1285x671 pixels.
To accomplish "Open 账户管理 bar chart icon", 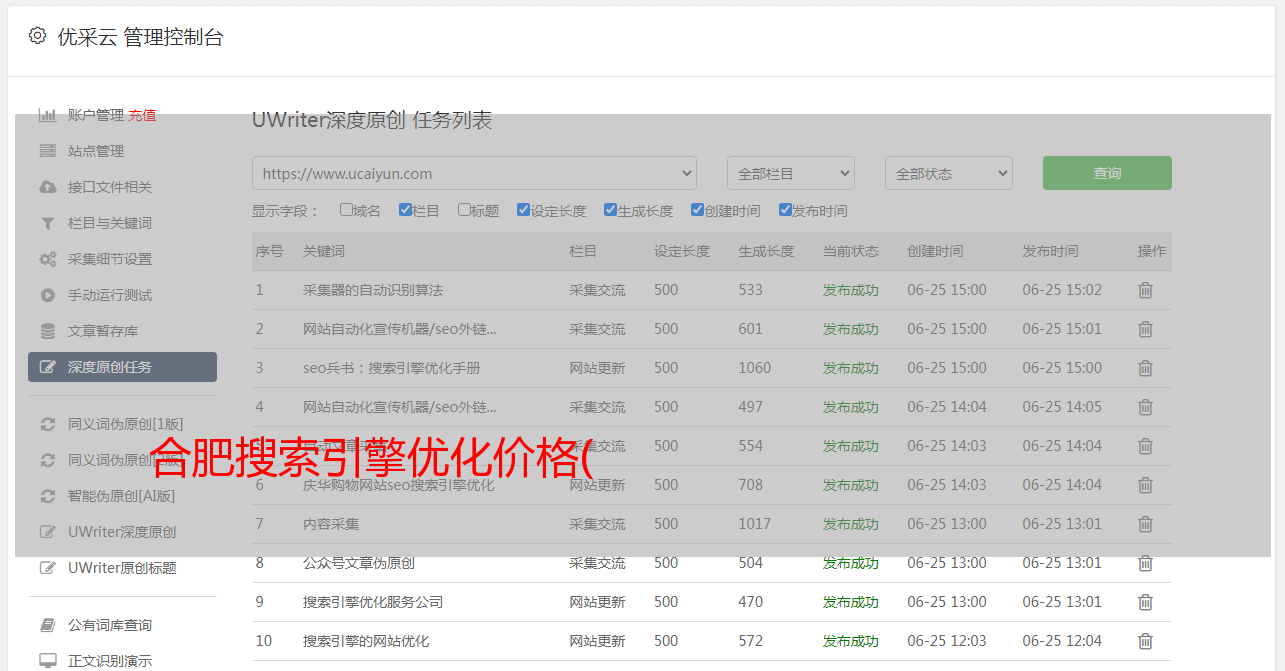I will tap(47, 115).
